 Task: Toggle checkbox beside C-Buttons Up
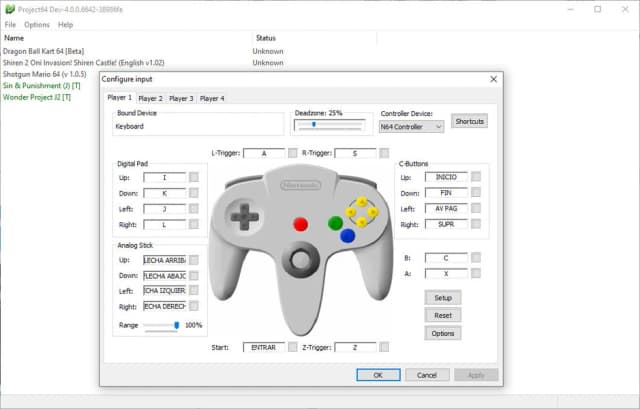coord(476,176)
